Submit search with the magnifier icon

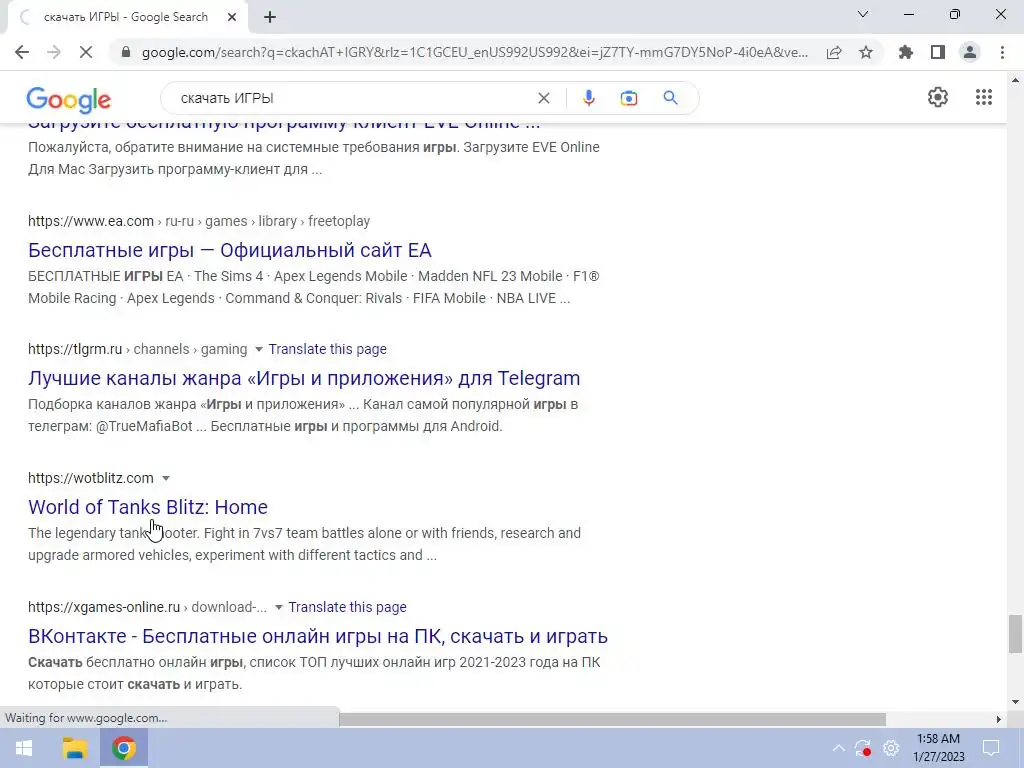tap(670, 98)
